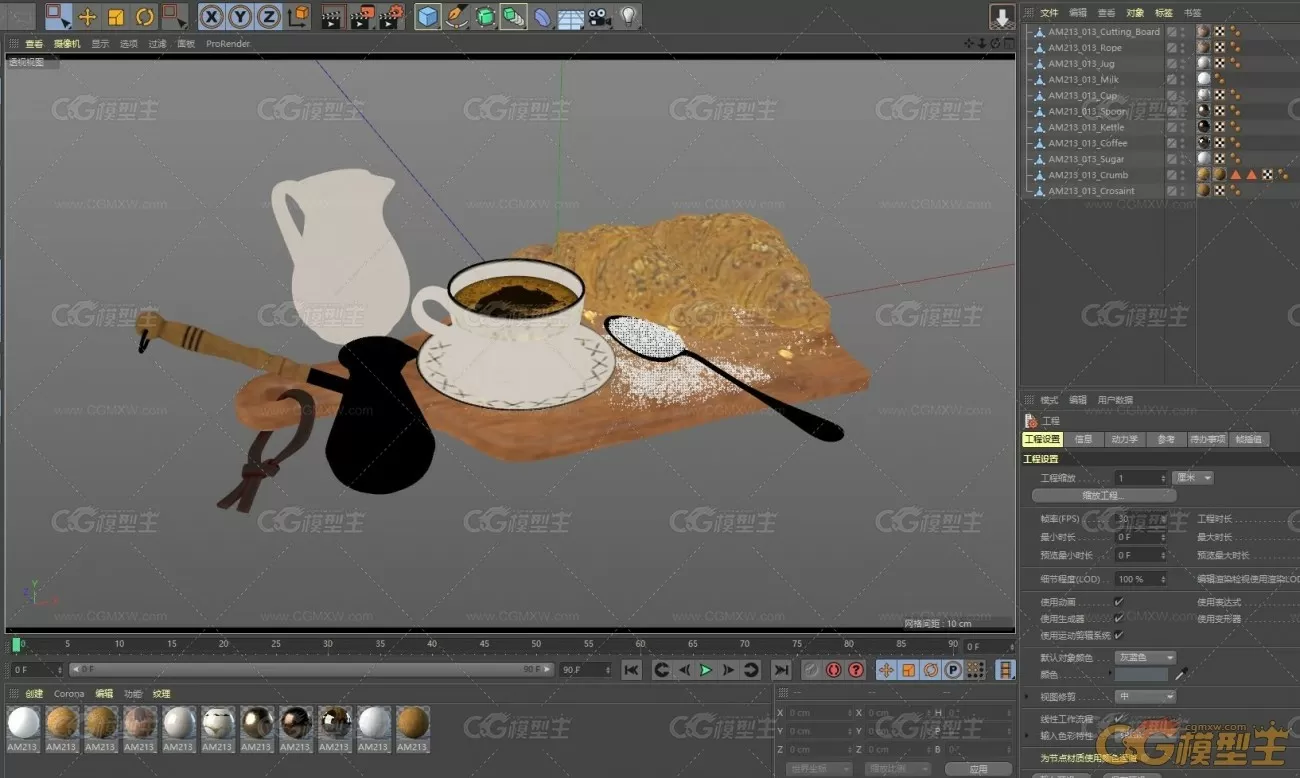Select the live selection arrow tool
The width and height of the screenshot is (1300, 778).
pos(58,16)
